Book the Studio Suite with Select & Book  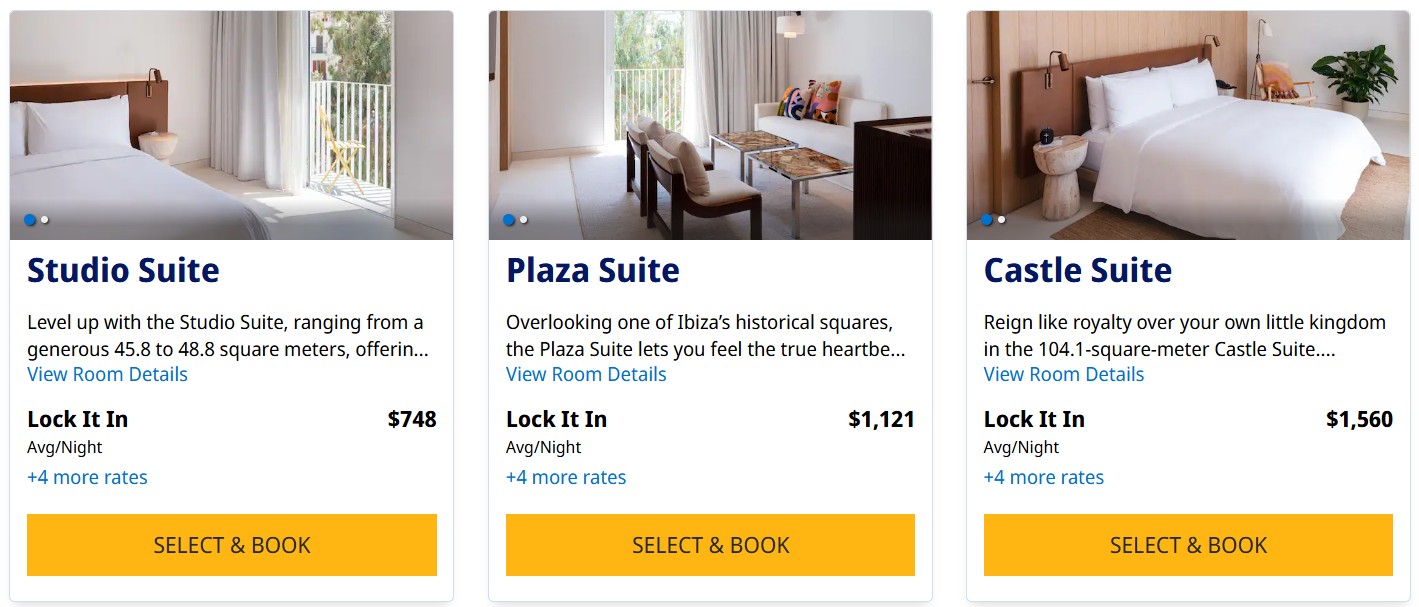pyautogui.click(x=232, y=545)
